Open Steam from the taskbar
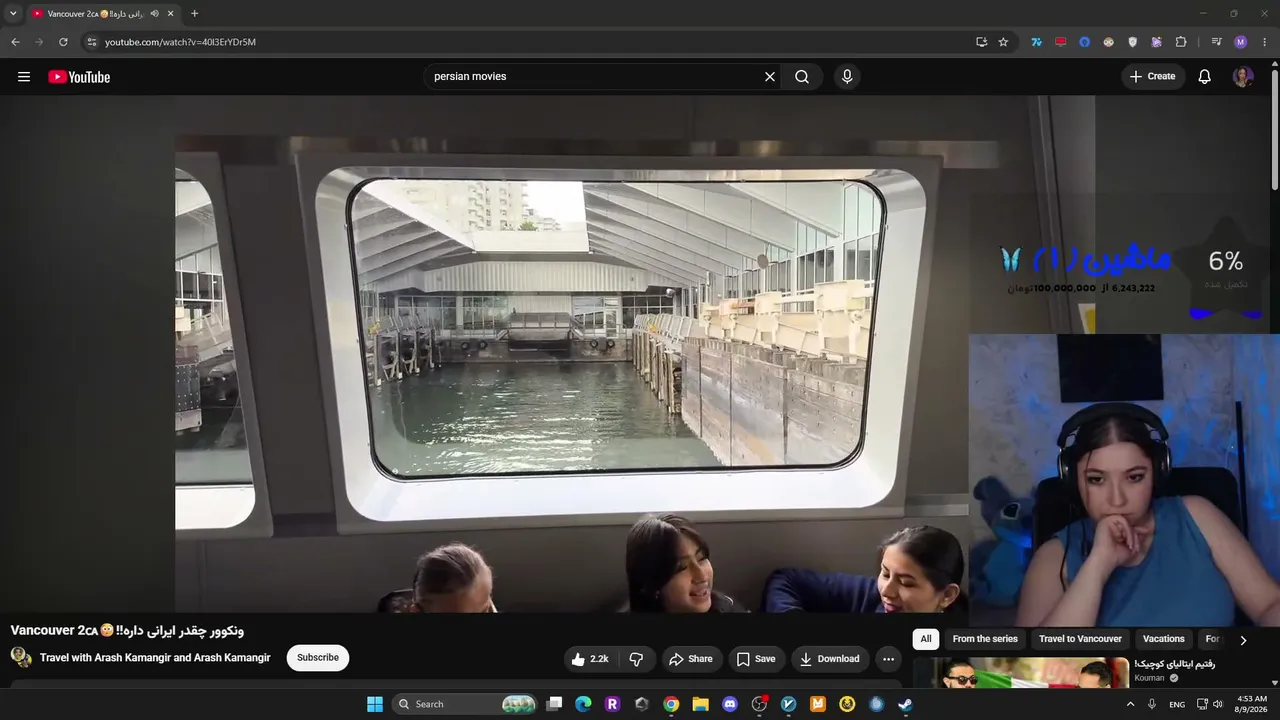1280x720 pixels. 905,704
